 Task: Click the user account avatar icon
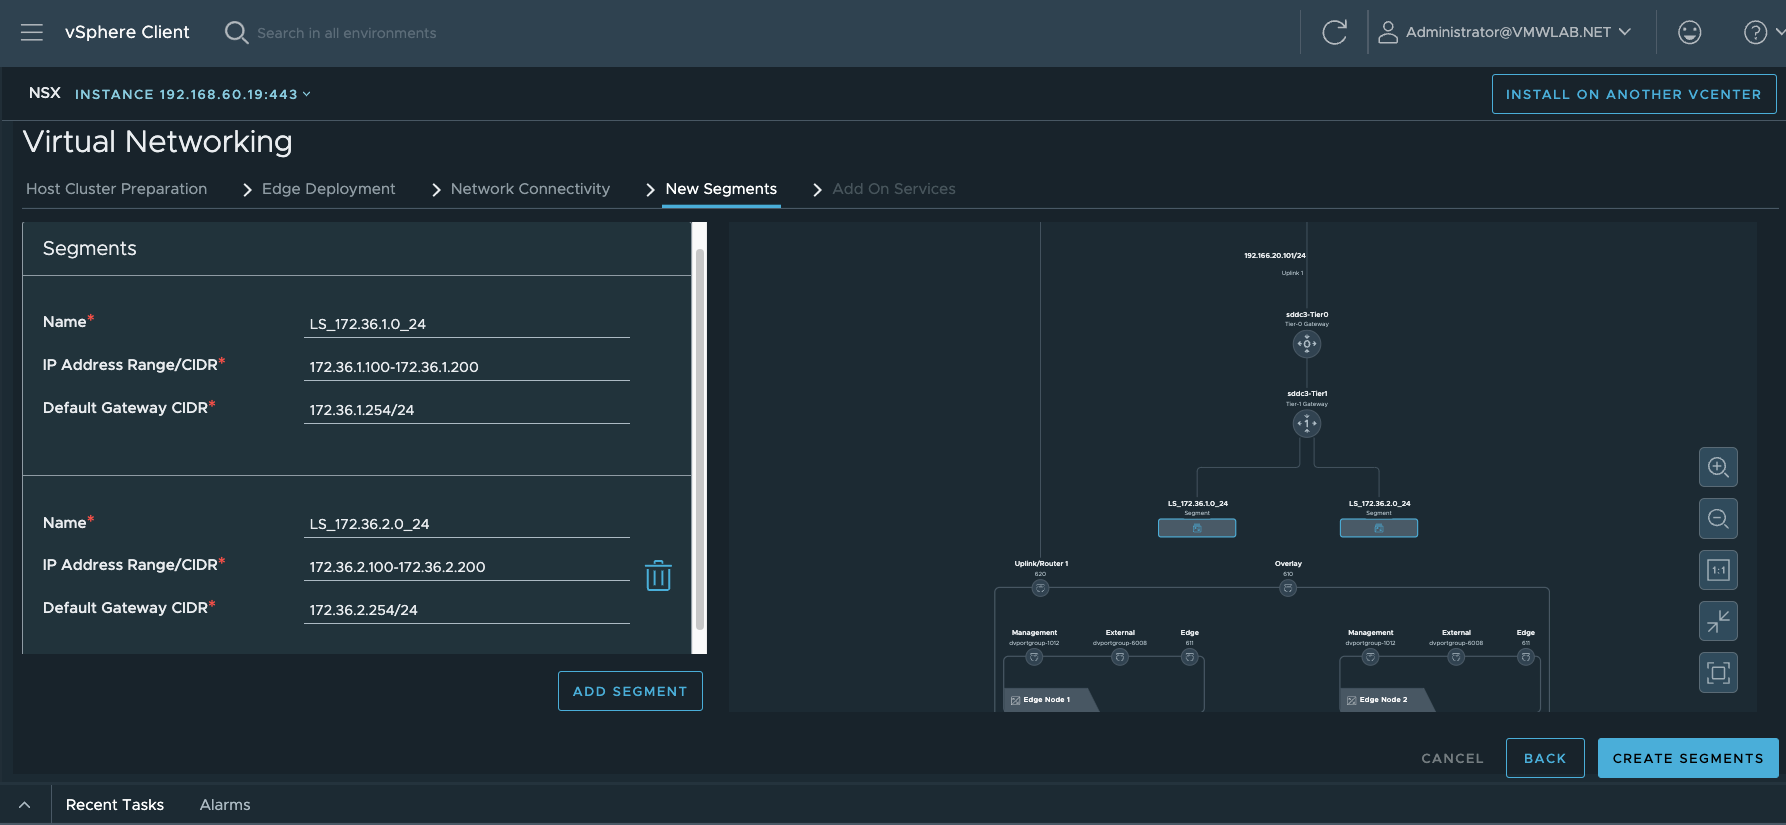1388,32
